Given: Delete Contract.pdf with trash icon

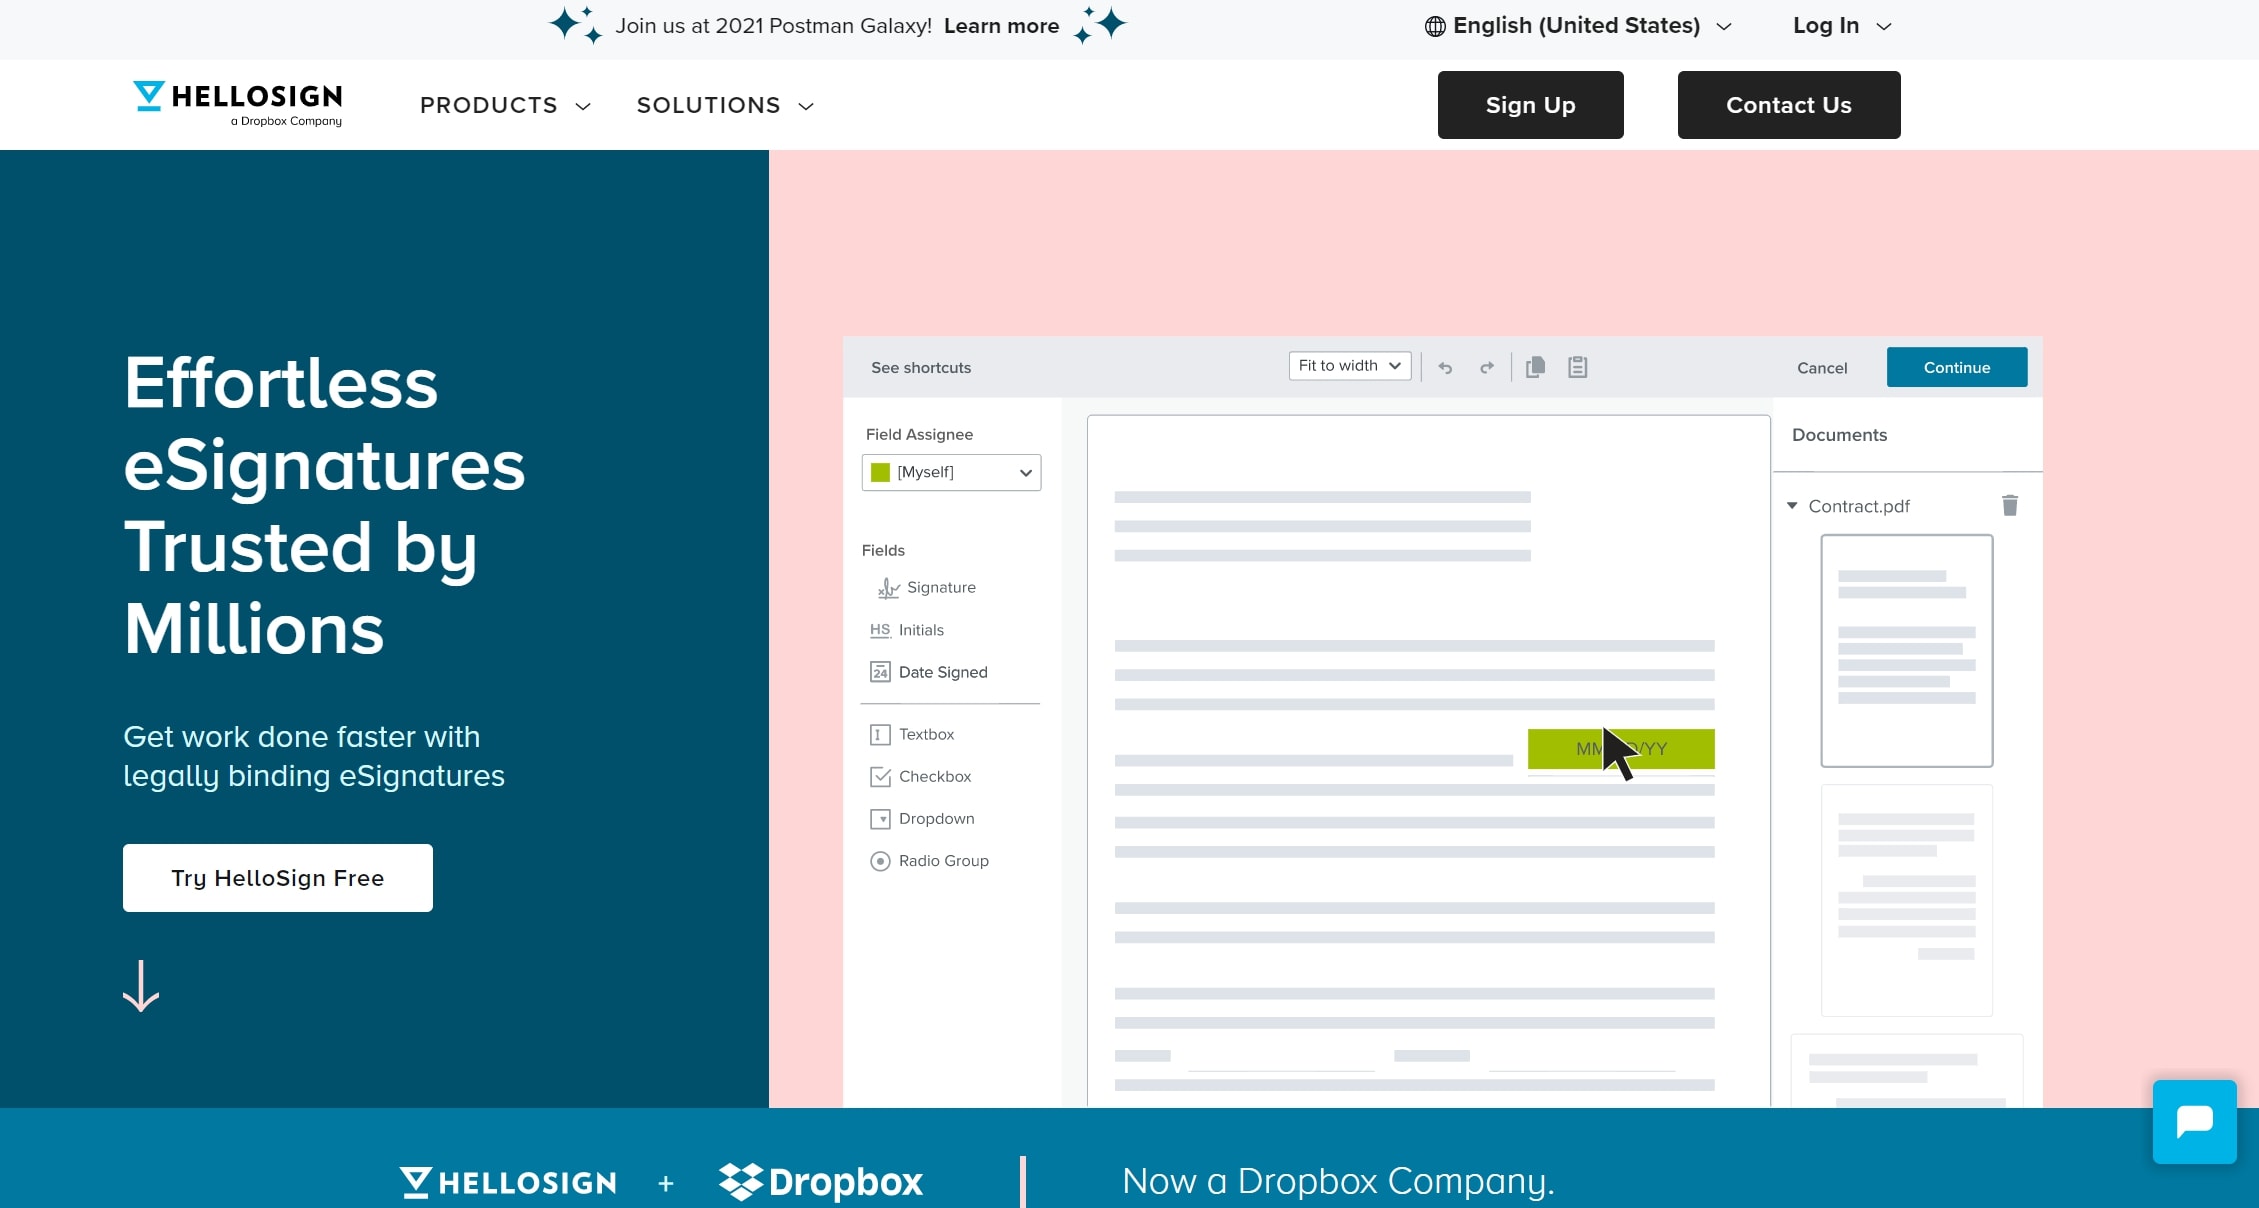Looking at the screenshot, I should [x=2010, y=505].
